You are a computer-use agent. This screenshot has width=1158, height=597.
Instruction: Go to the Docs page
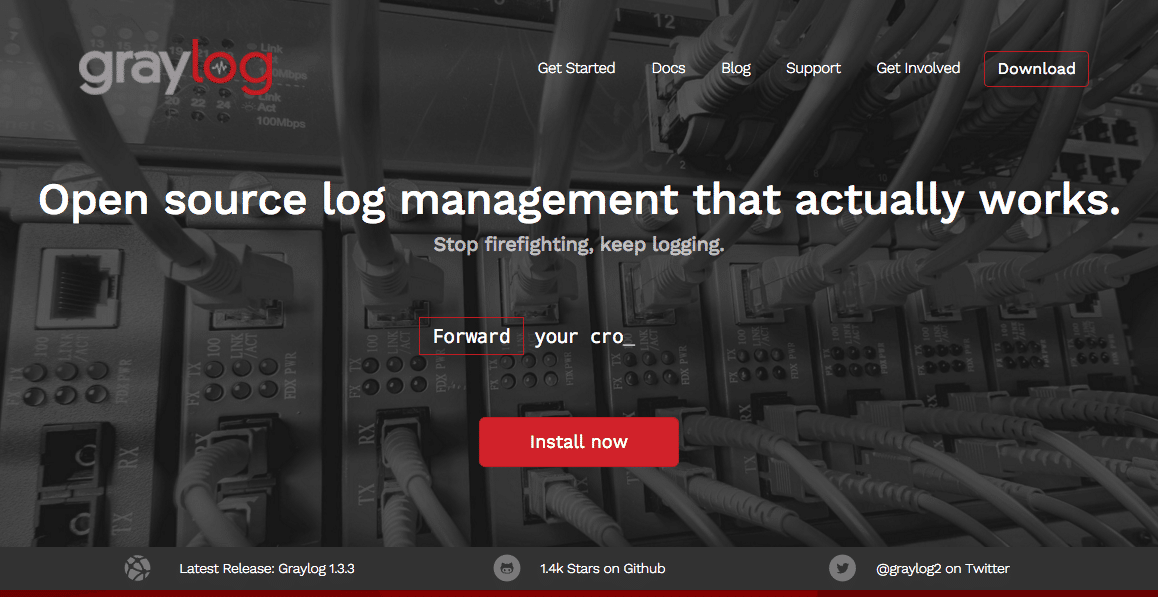point(668,68)
